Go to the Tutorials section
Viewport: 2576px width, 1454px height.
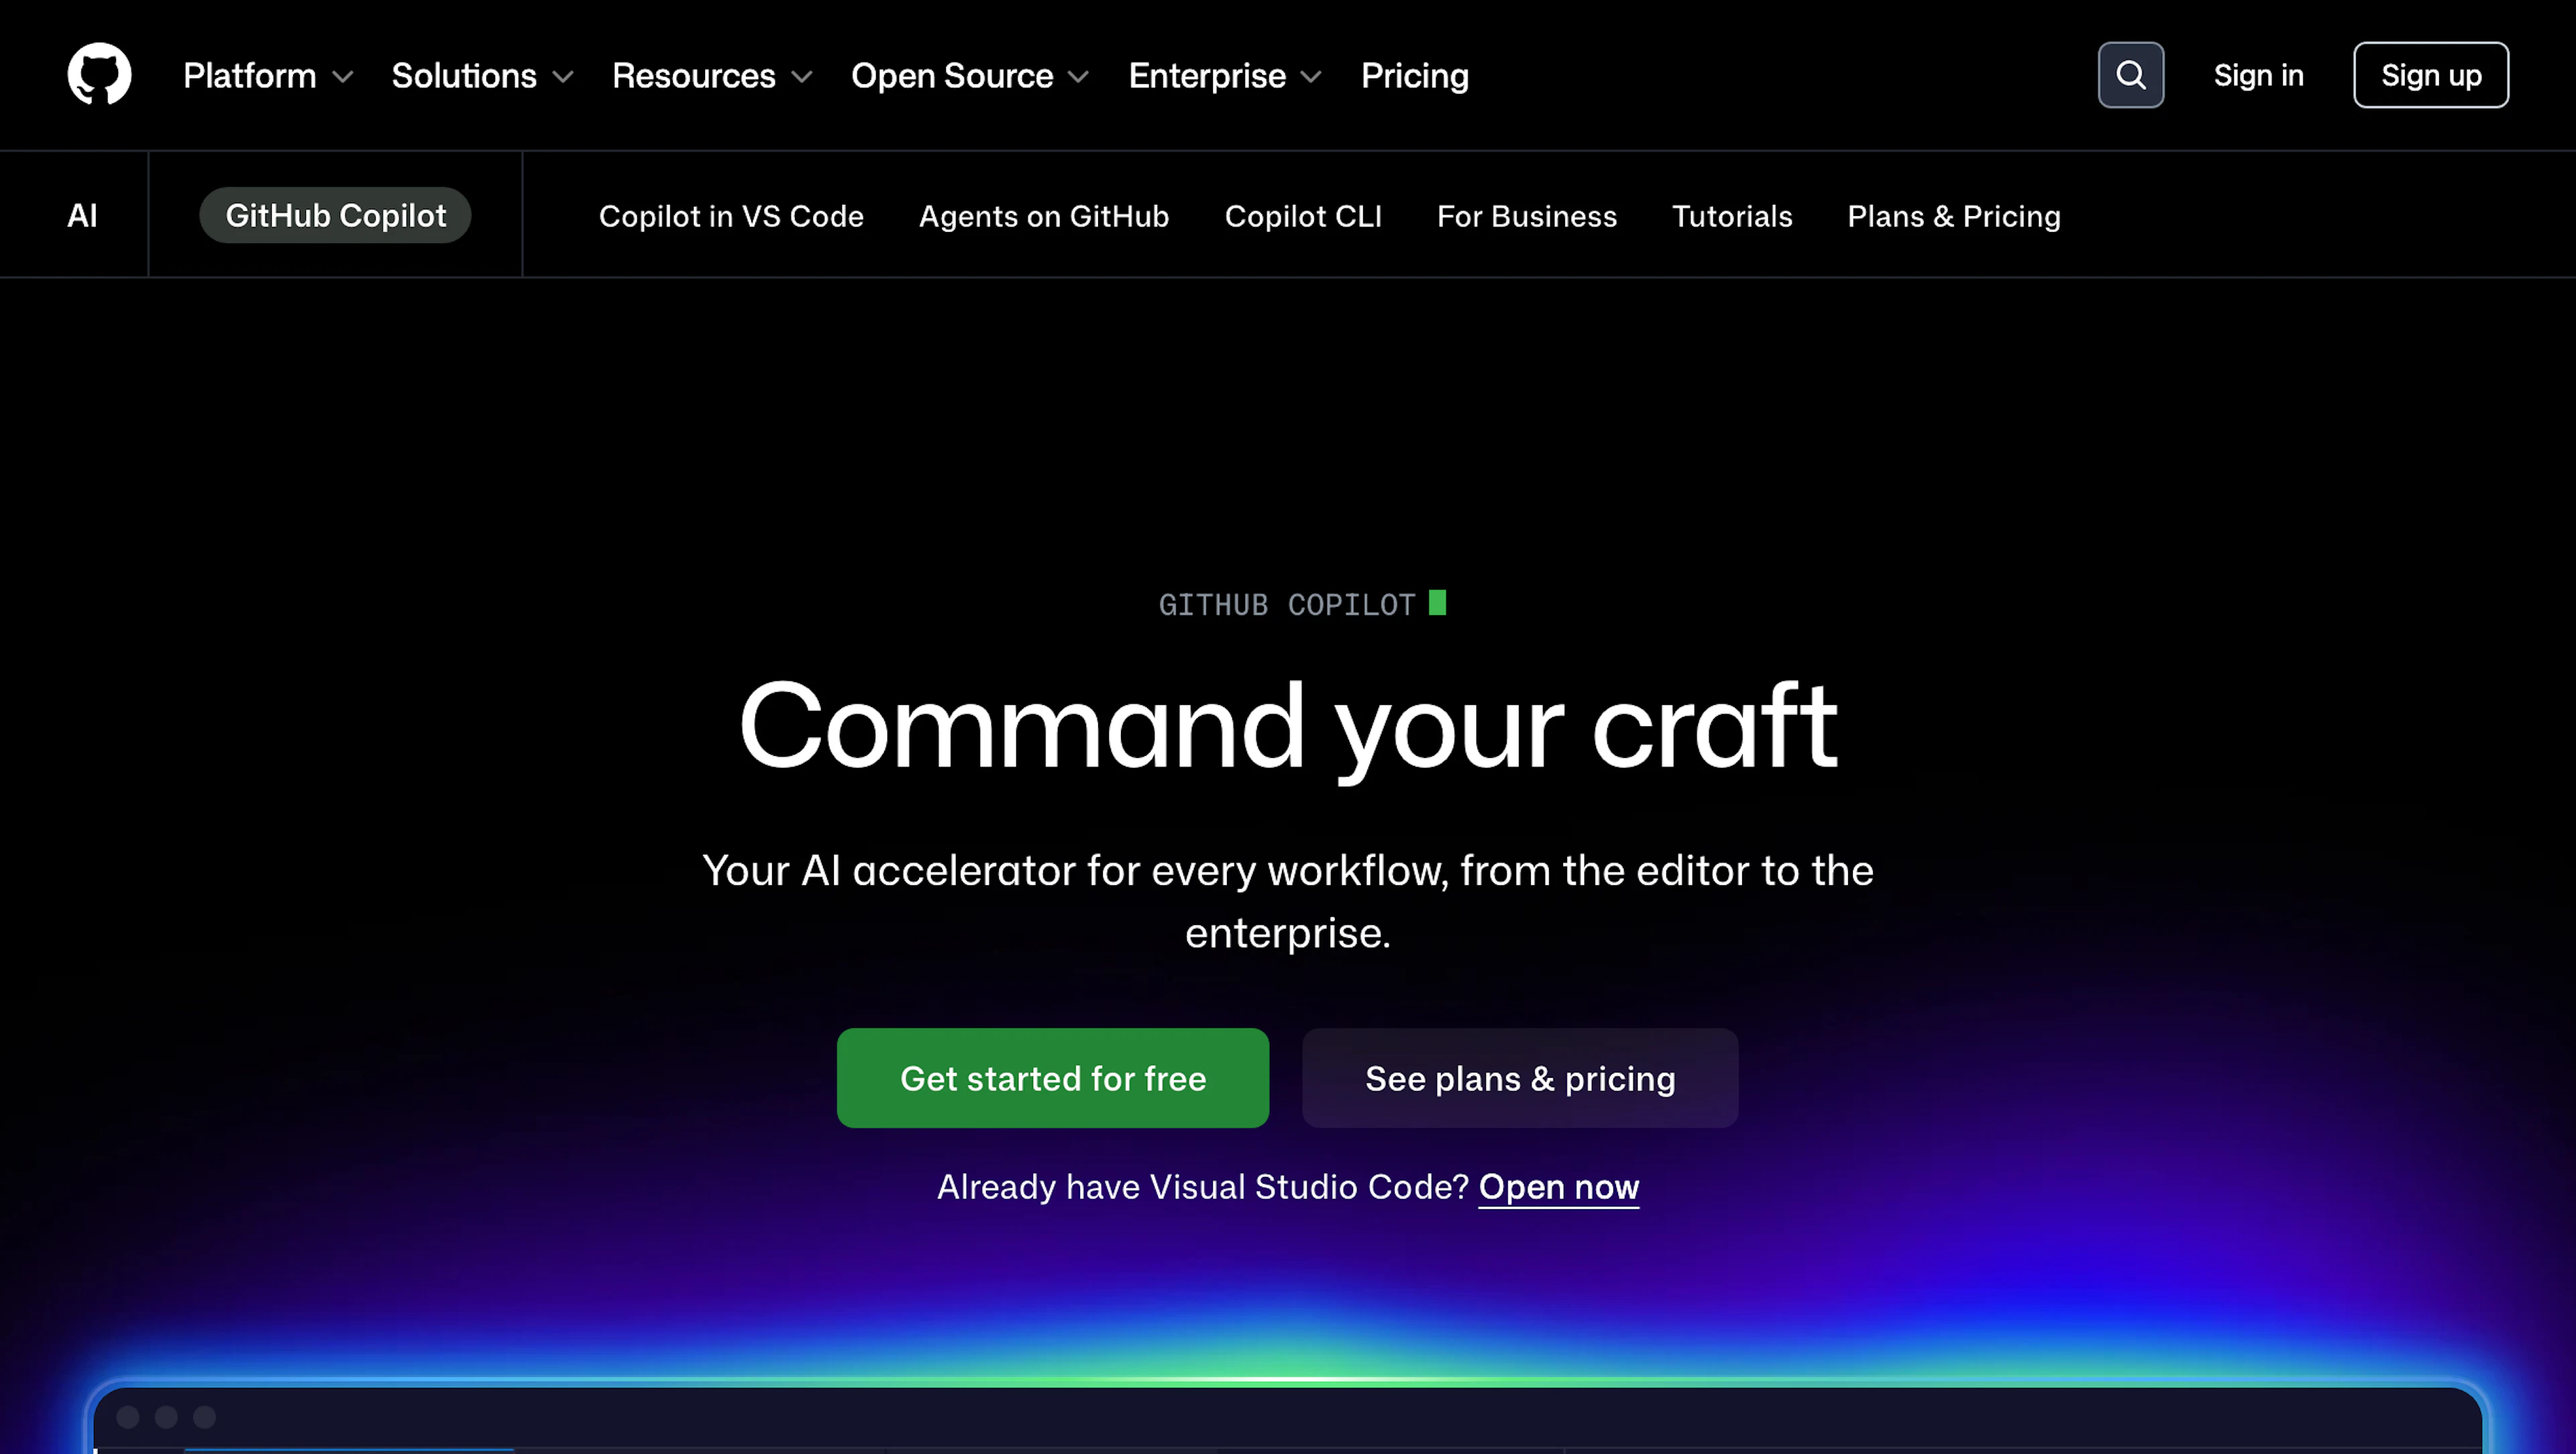coord(1732,216)
